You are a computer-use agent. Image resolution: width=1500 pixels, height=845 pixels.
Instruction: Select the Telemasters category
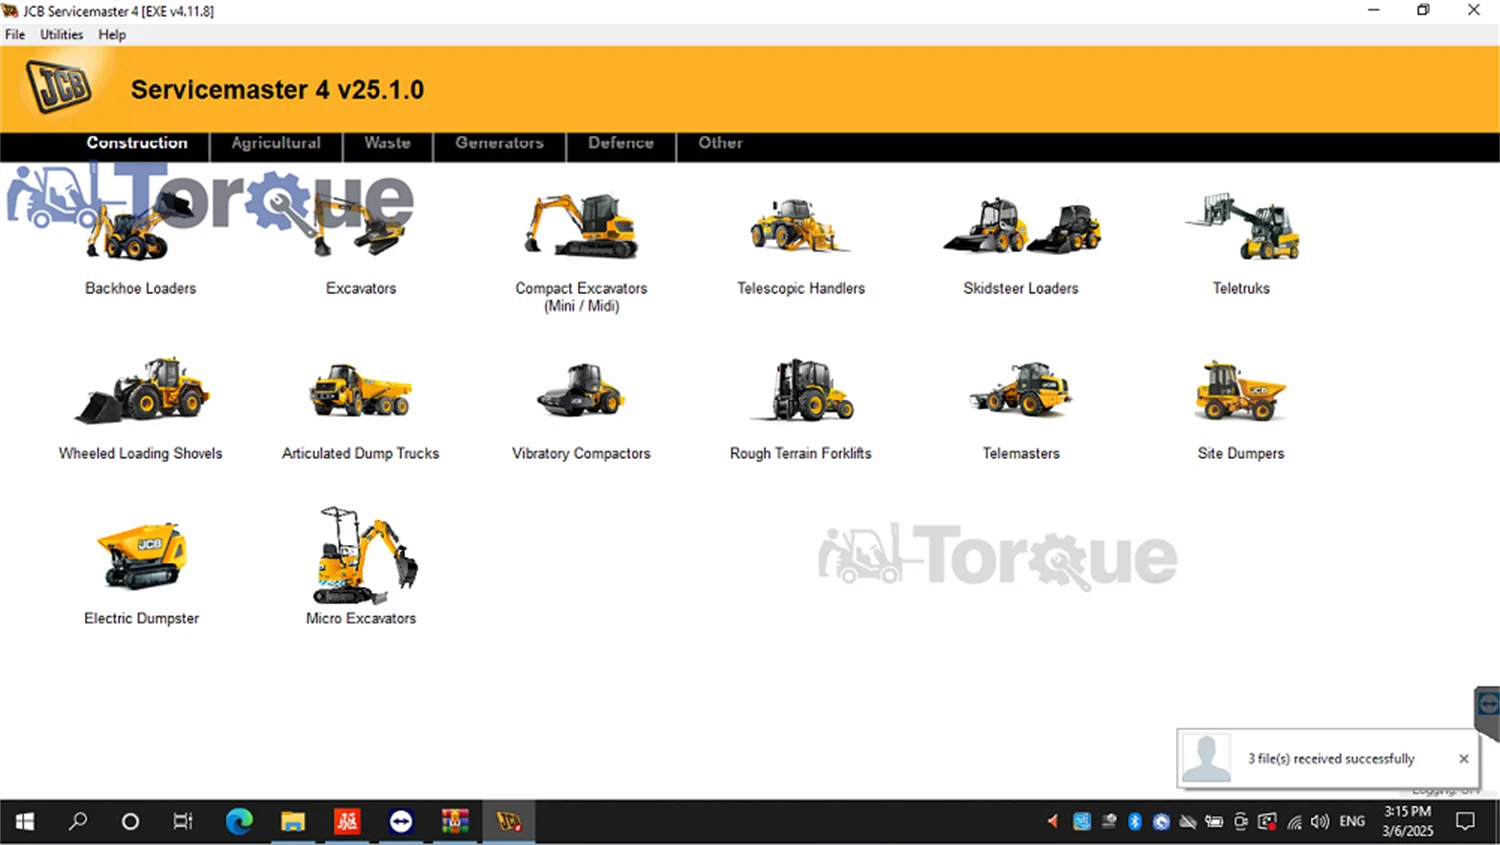[x=1021, y=410]
